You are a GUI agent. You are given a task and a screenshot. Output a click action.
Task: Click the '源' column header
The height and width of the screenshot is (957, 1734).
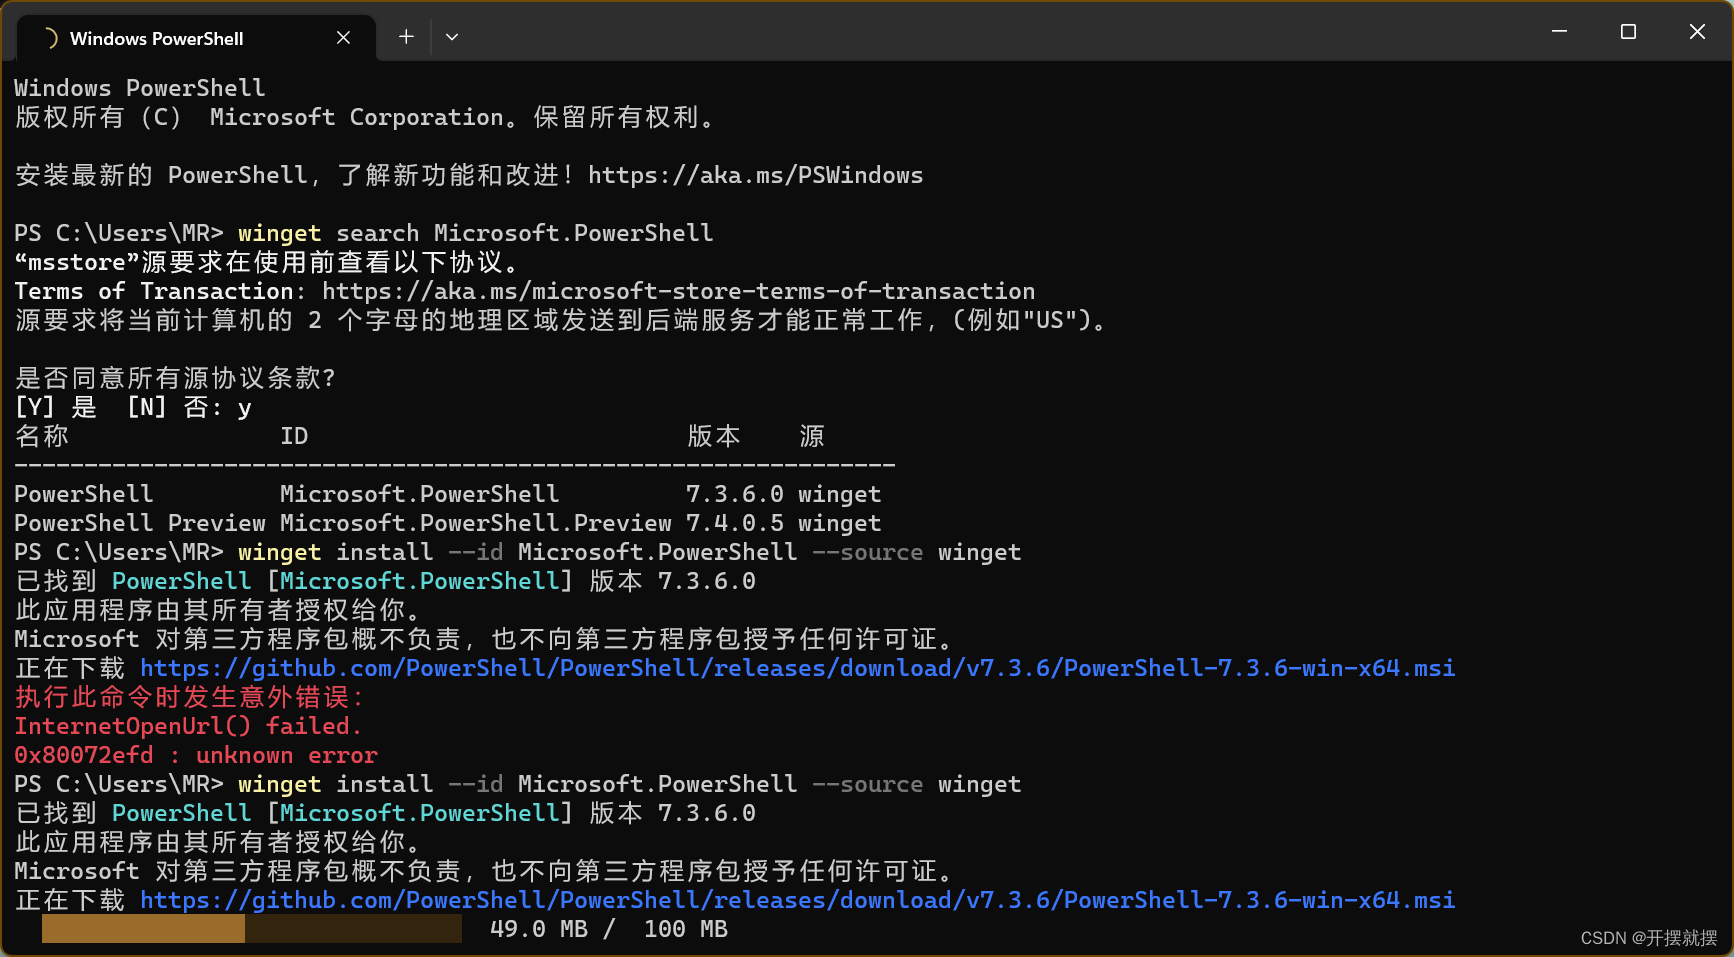pyautogui.click(x=812, y=436)
